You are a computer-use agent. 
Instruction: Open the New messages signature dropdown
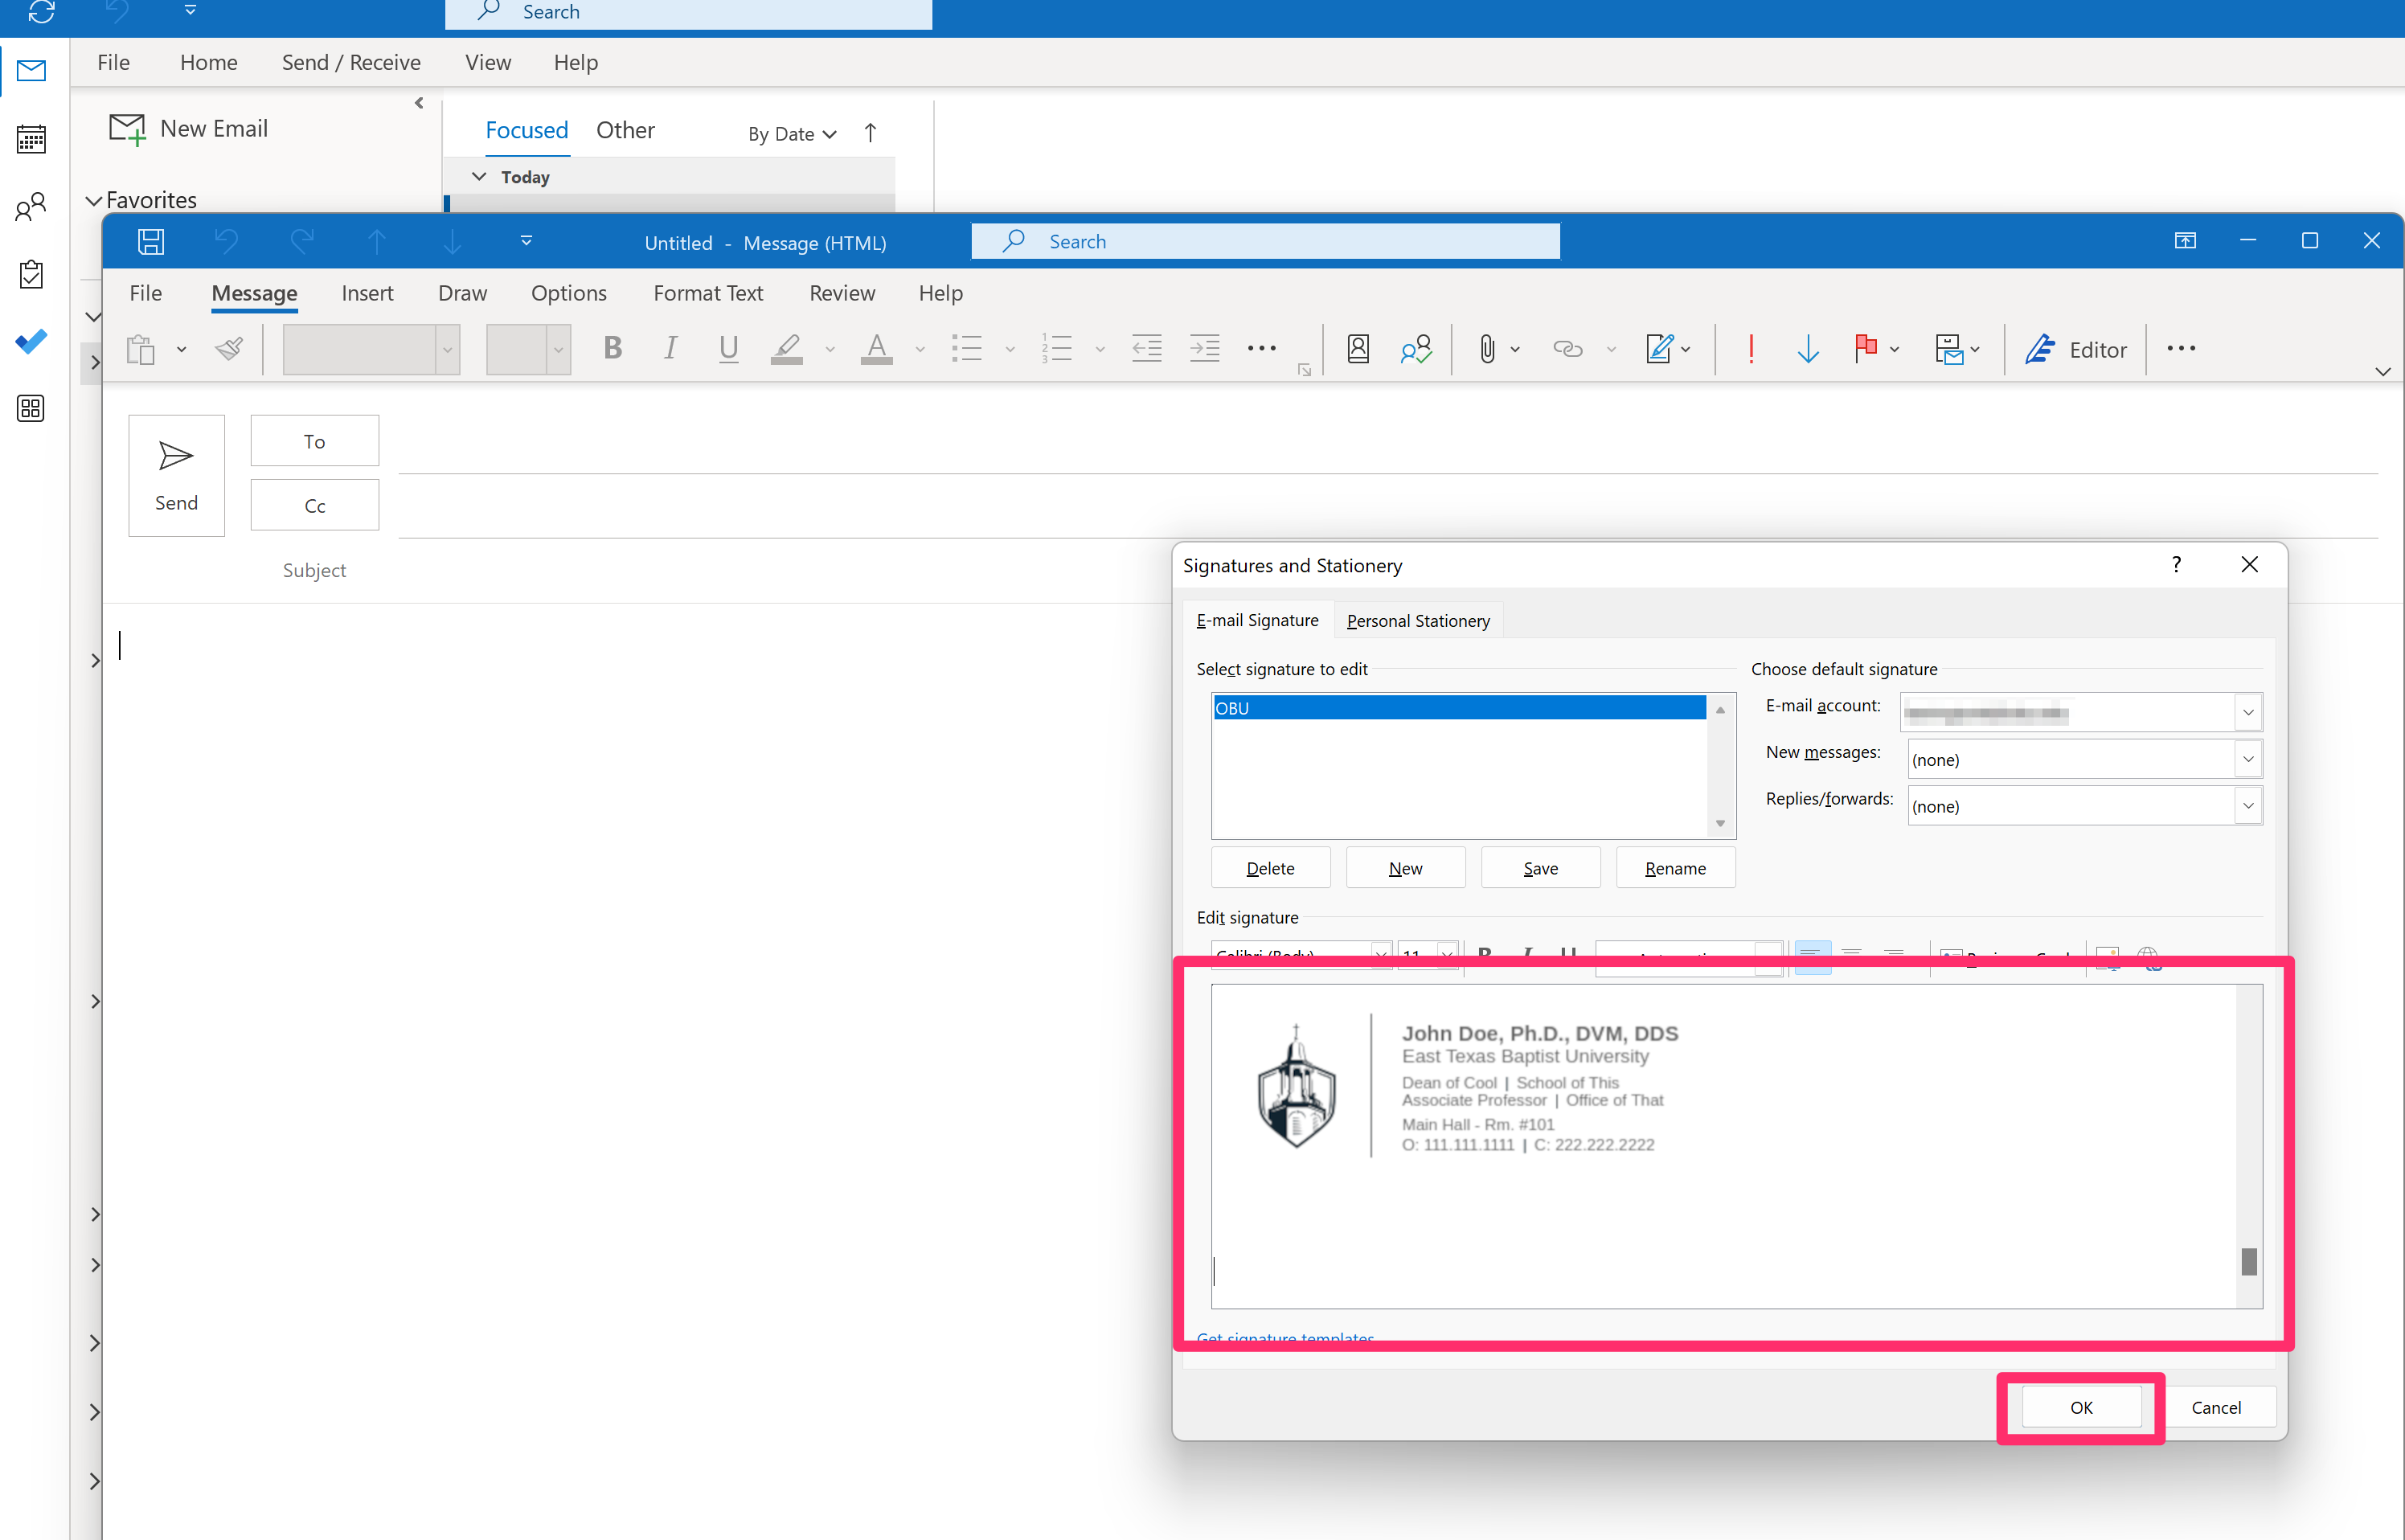(x=2248, y=759)
